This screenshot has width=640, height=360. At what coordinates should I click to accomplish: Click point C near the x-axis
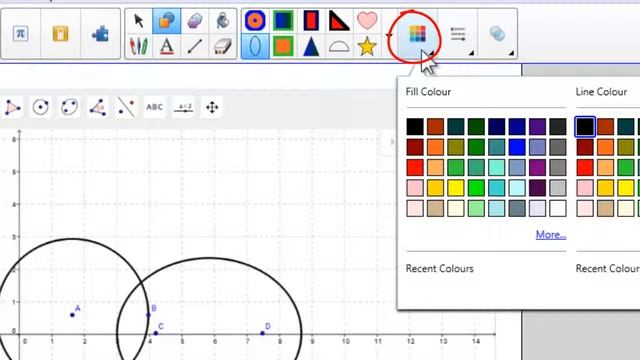point(156,333)
